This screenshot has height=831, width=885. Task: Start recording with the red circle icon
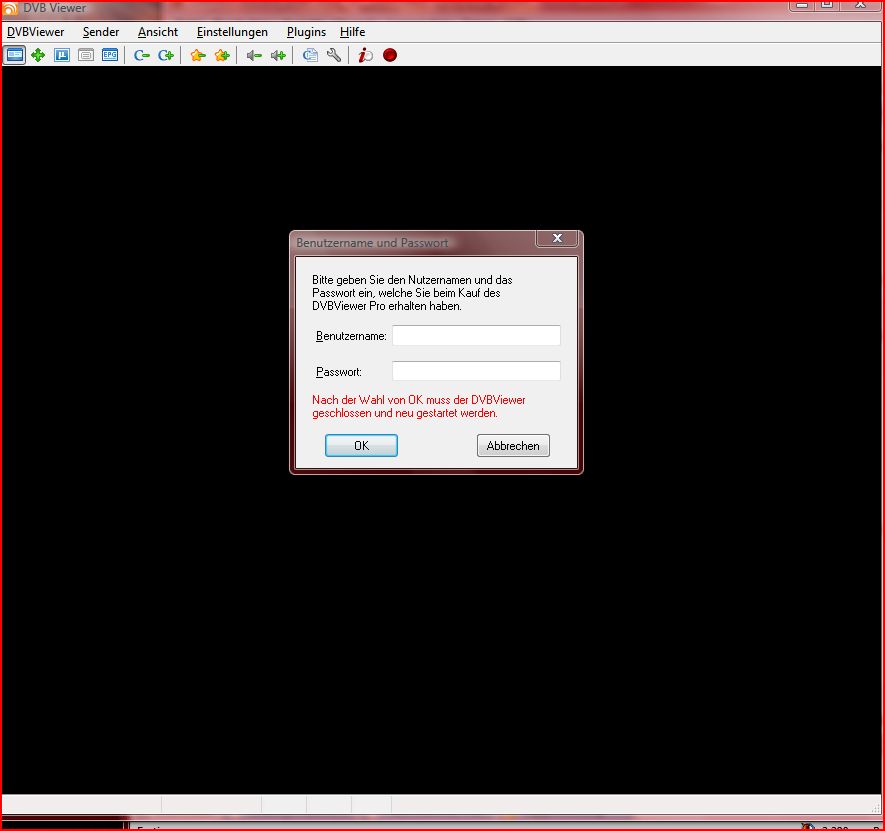click(x=389, y=55)
